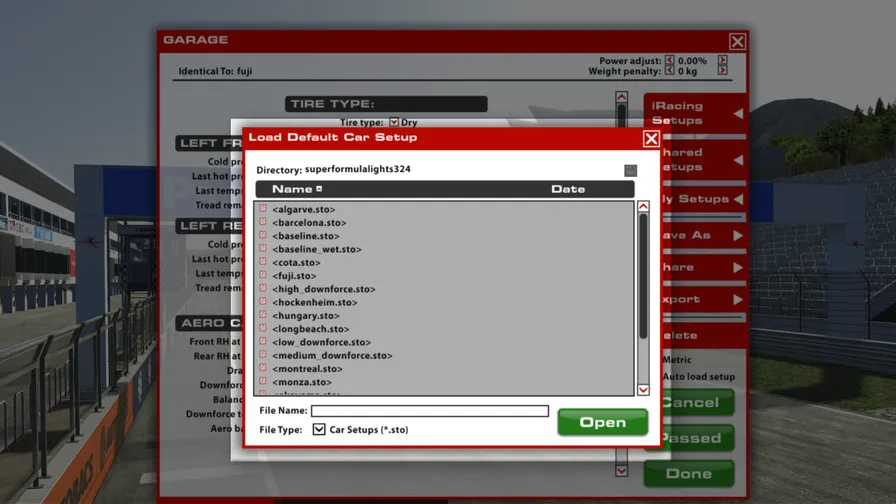Open the Save As option in Garage
Screen dimensions: 896x504
pyautogui.click(x=704, y=235)
